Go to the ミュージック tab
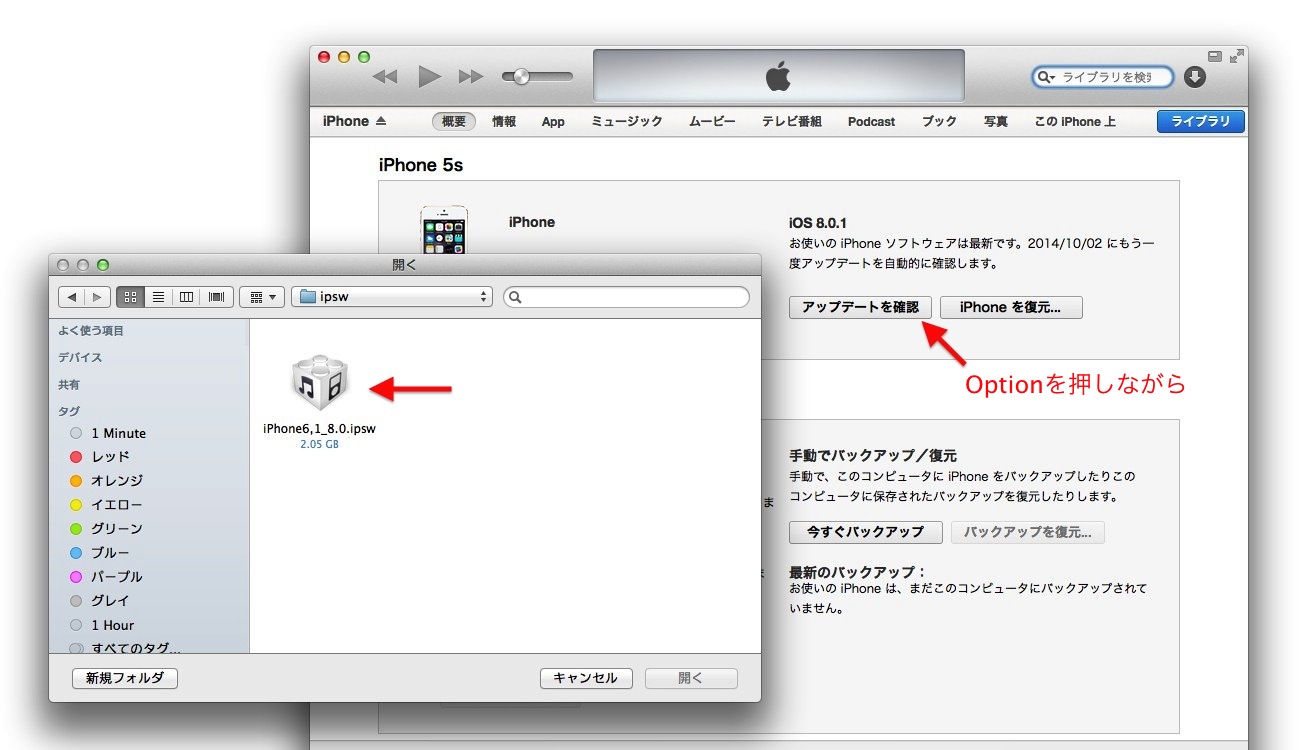The width and height of the screenshot is (1300, 750). 627,121
